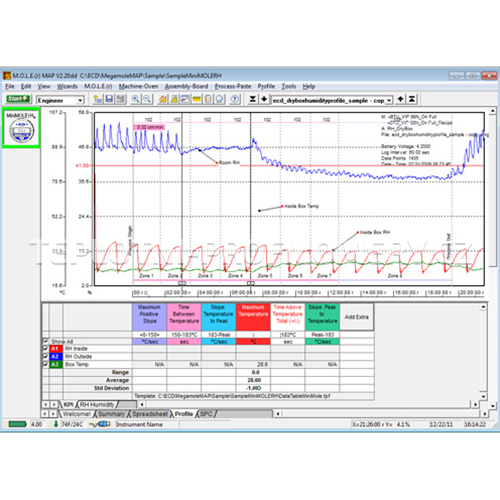Click the status bar instrument connection icon
Image resolution: width=500 pixels, height=500 pixels.
(100, 424)
